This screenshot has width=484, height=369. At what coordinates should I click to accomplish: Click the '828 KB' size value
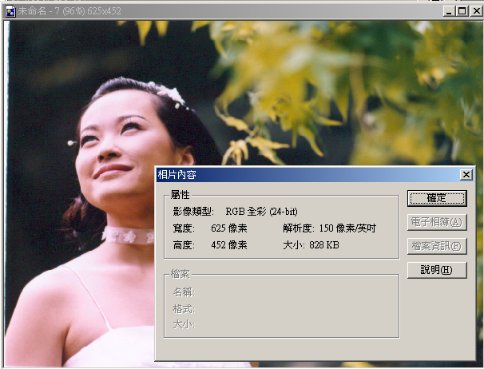(x=324, y=245)
